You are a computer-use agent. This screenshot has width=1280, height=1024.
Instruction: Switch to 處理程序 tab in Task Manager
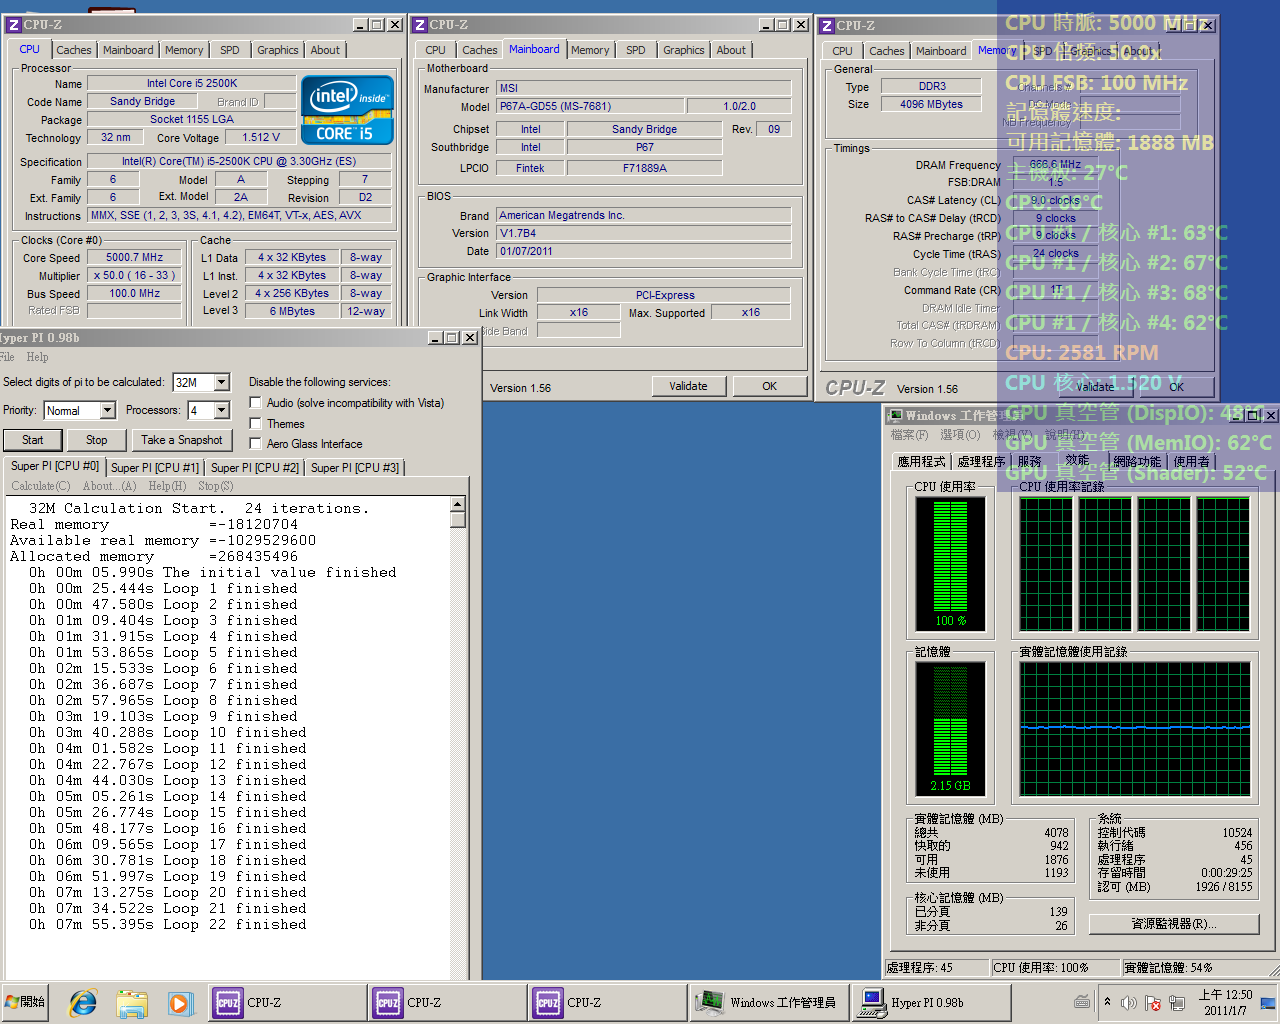click(981, 461)
